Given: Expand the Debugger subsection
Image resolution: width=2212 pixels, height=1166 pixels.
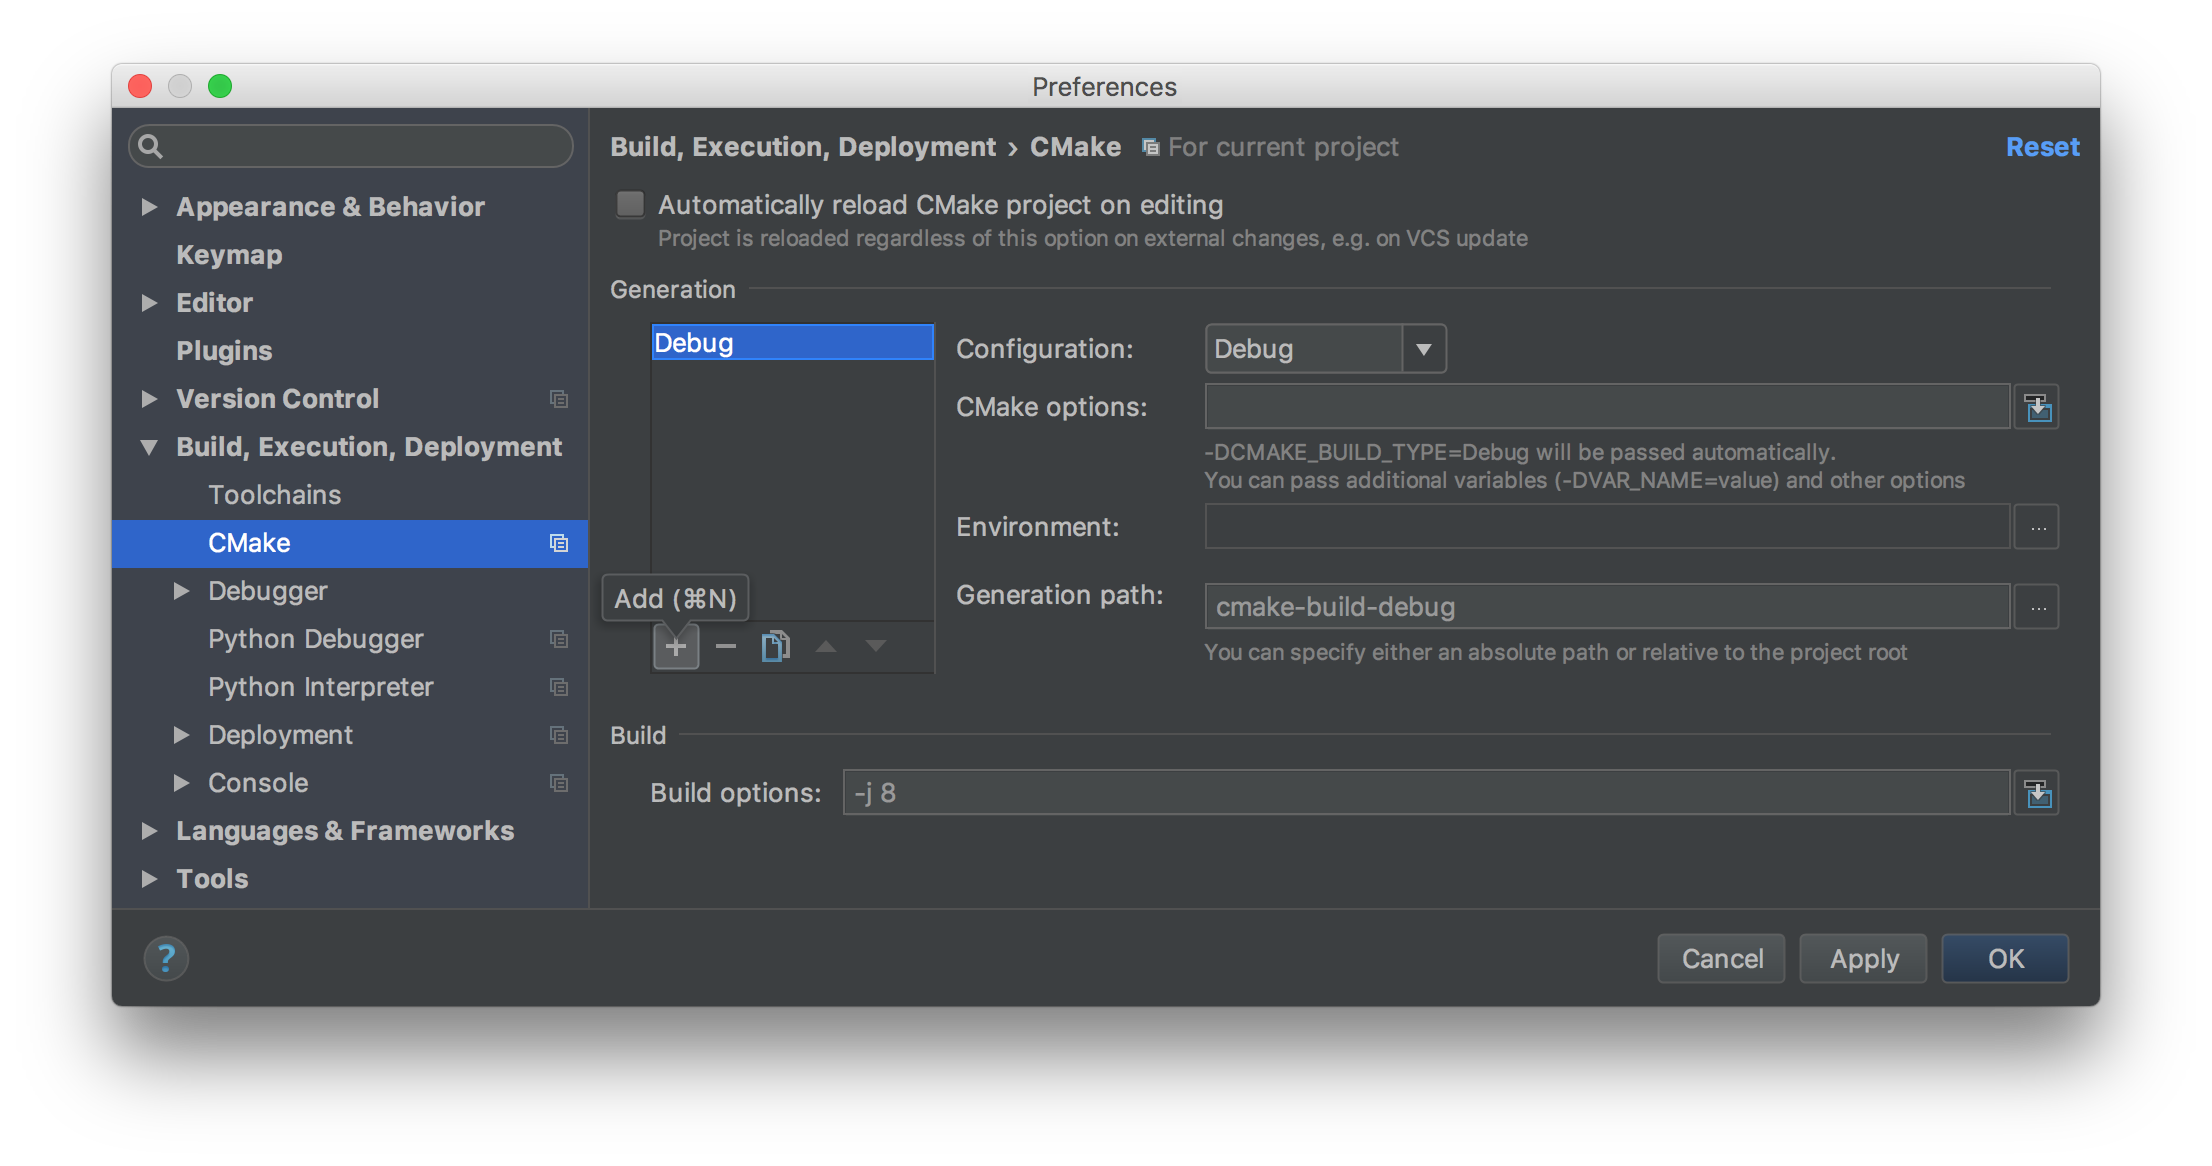Looking at the screenshot, I should pyautogui.click(x=181, y=591).
